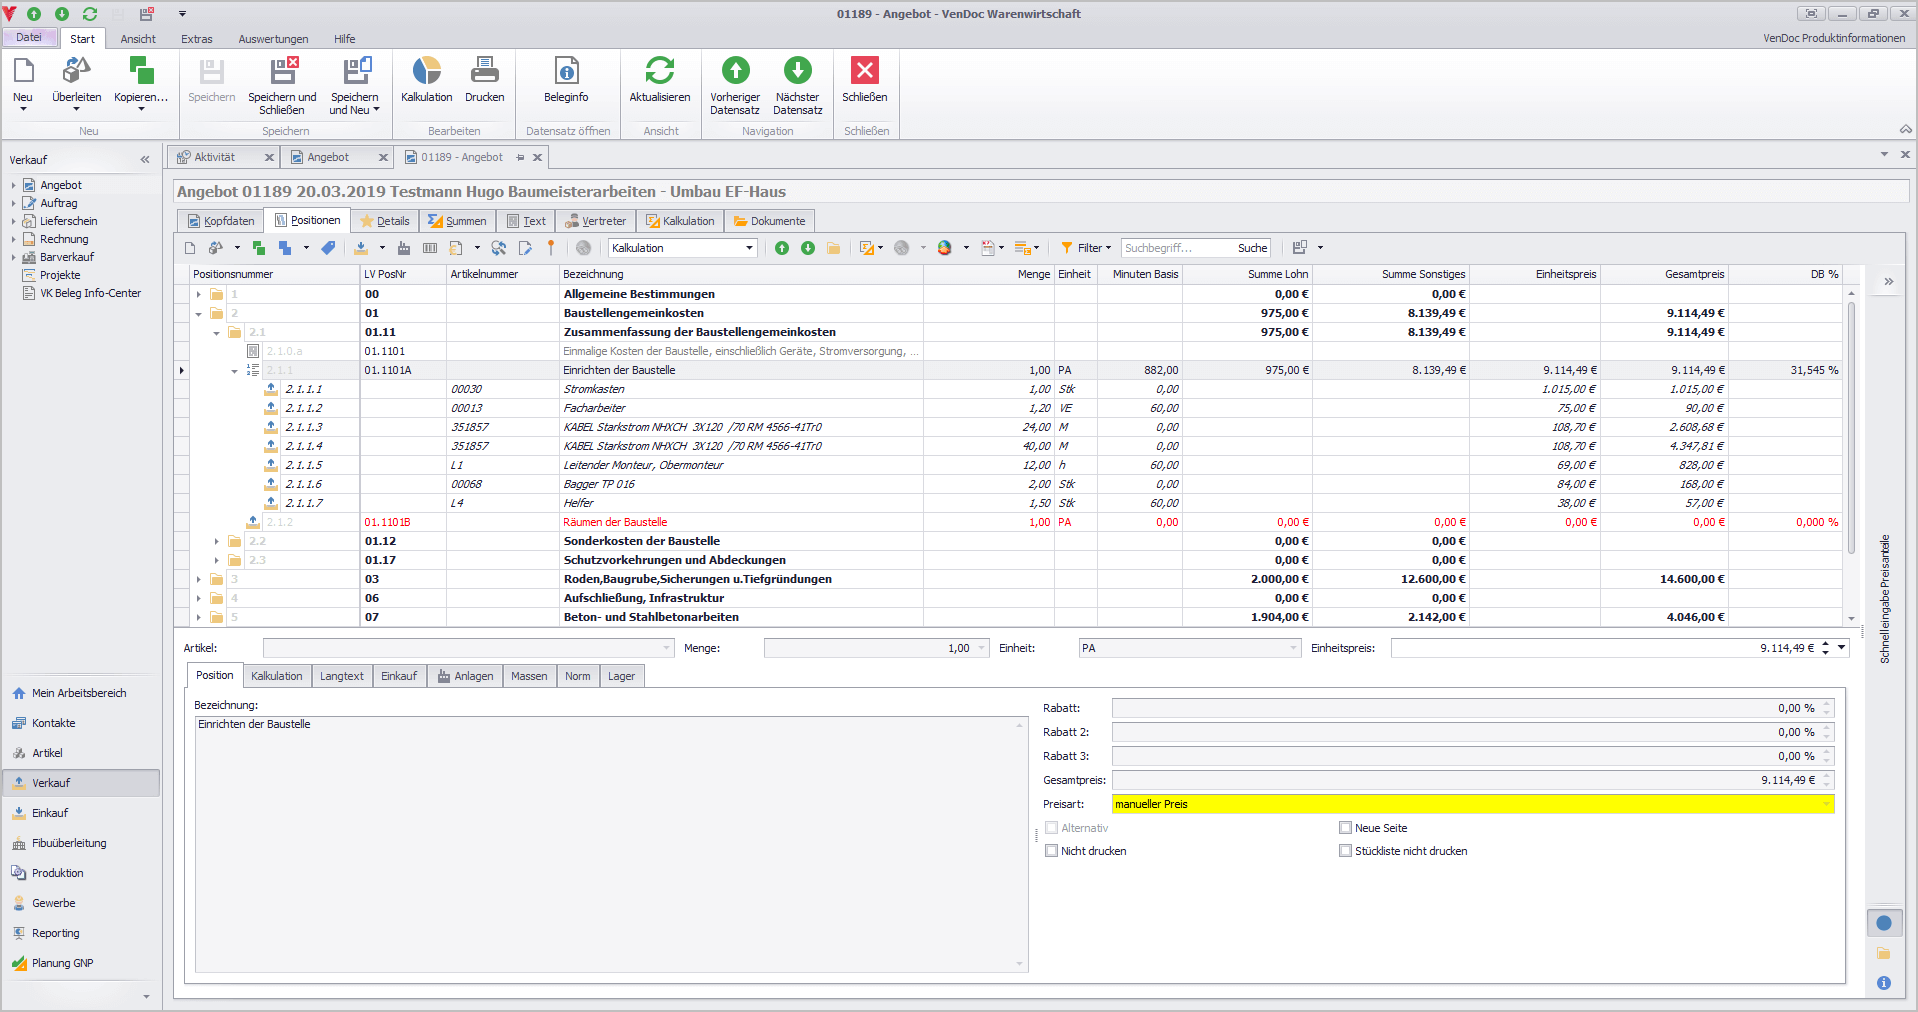Viewport: 1918px width, 1012px height.
Task: Click the red Schließen icon
Action: coord(864,71)
